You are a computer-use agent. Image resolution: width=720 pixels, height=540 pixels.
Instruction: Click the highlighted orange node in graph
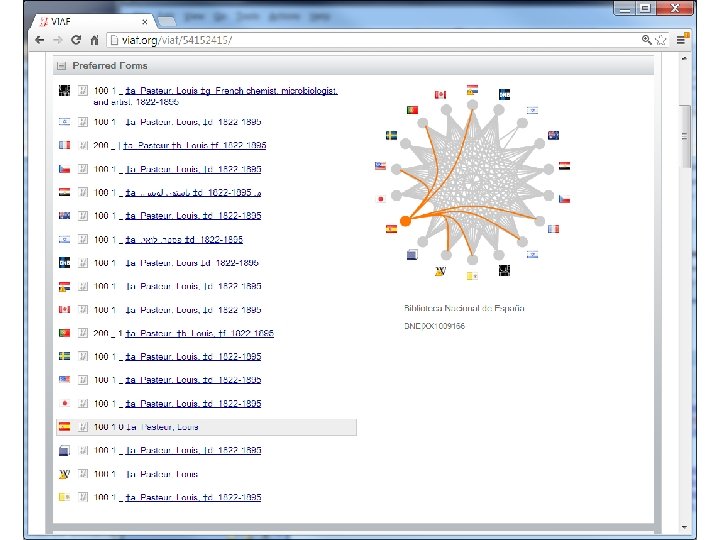(405, 221)
